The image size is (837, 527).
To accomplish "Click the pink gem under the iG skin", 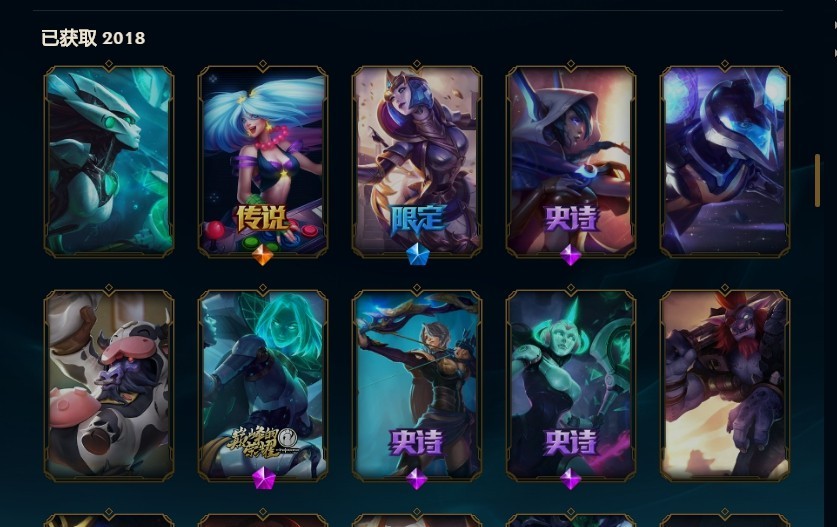I will 263,478.
